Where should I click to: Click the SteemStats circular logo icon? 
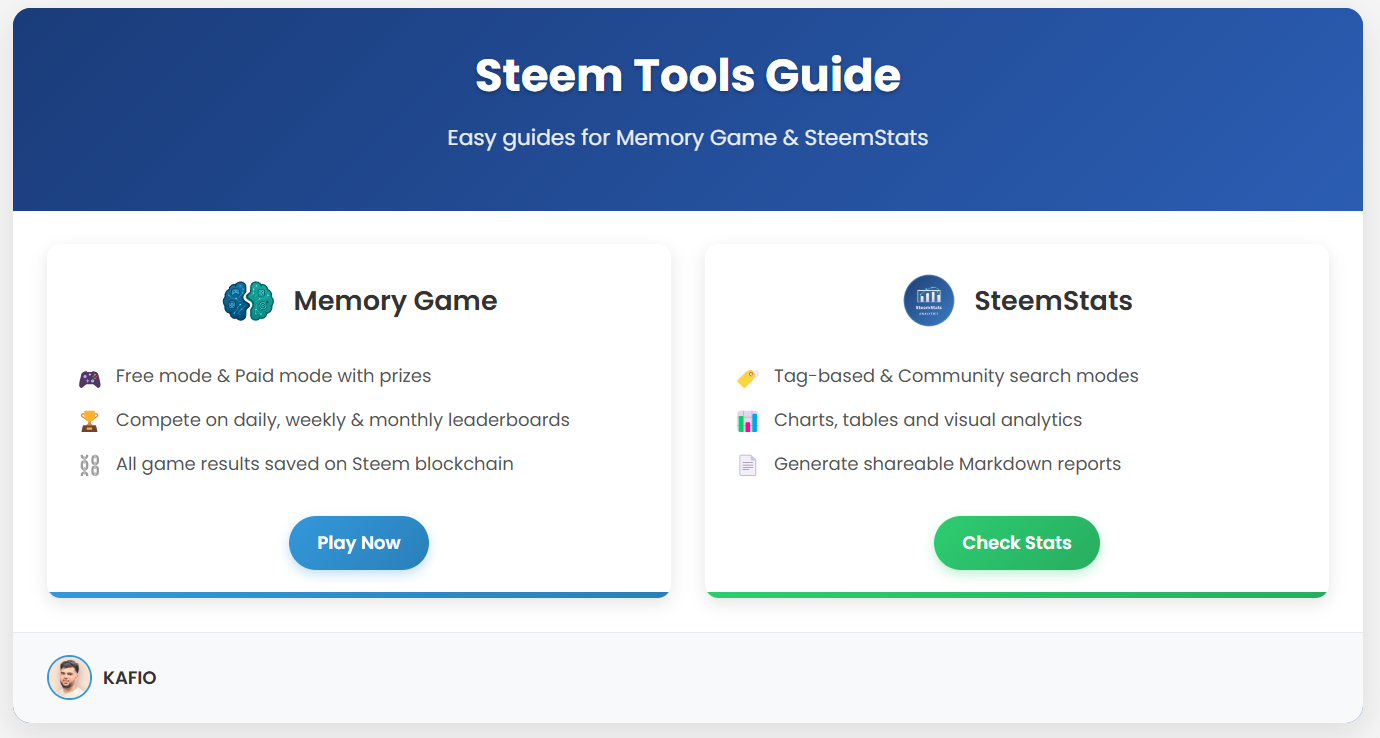(929, 301)
